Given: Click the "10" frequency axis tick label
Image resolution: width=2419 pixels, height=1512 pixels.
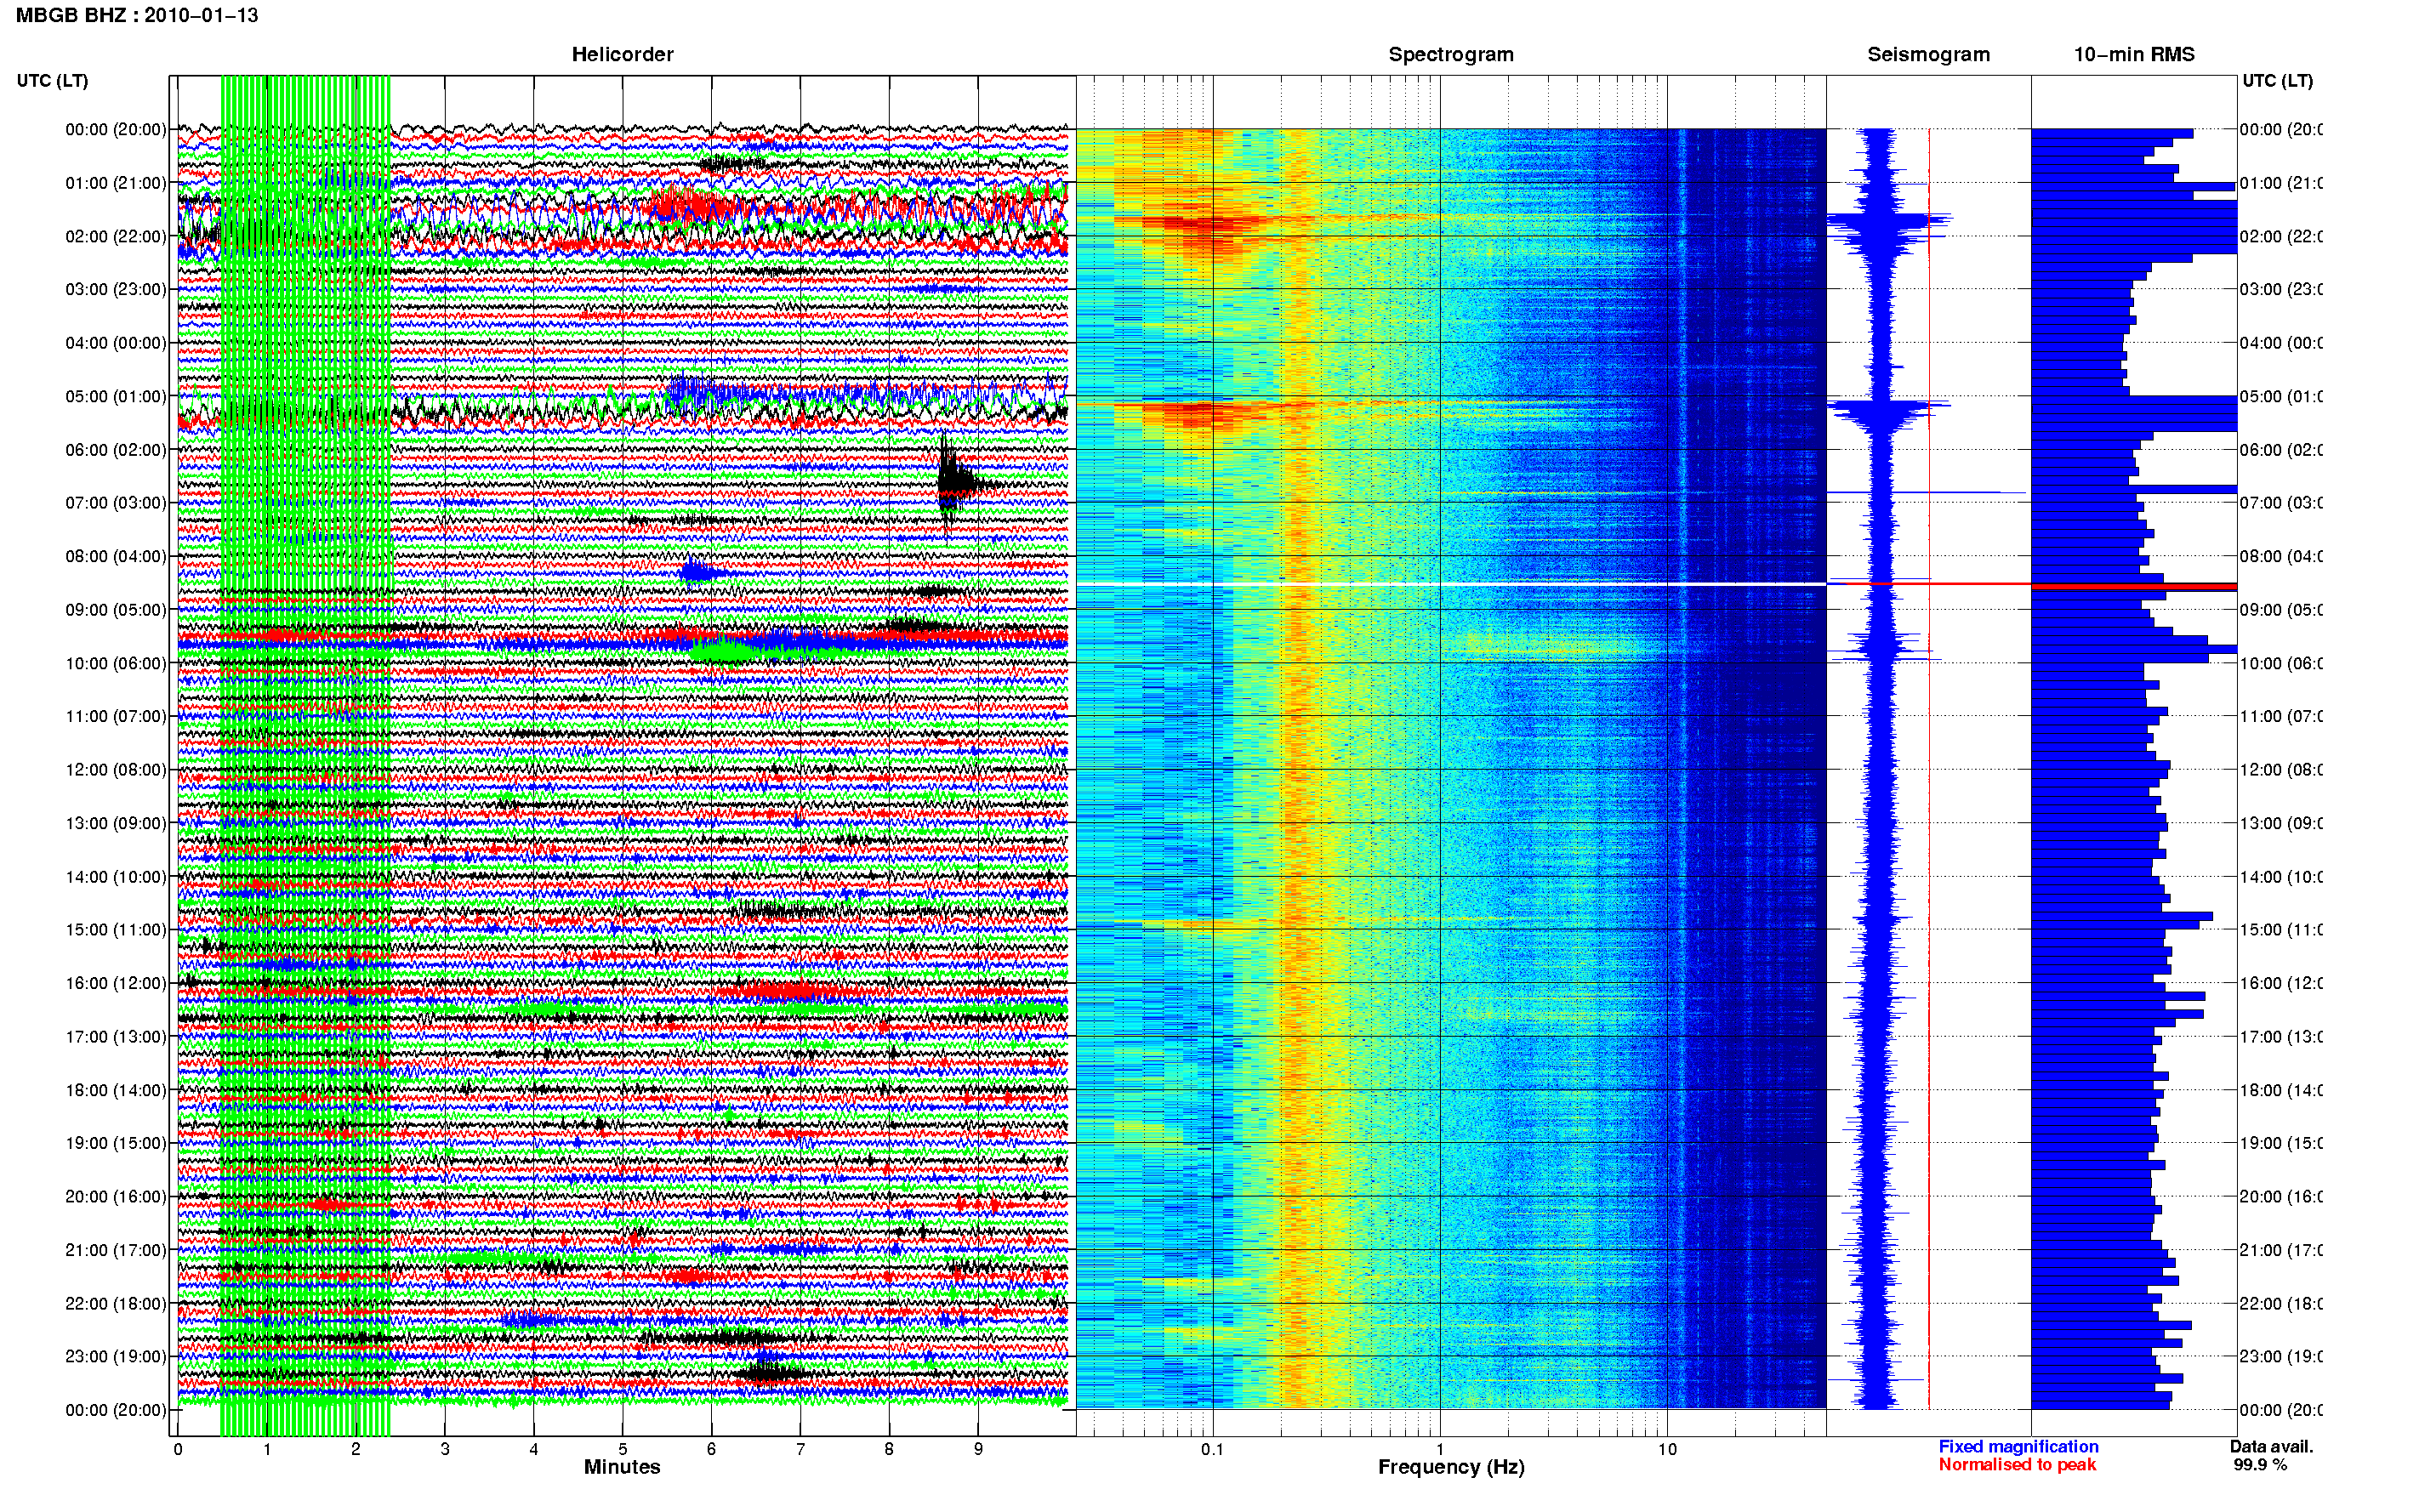Looking at the screenshot, I should click(x=1667, y=1449).
